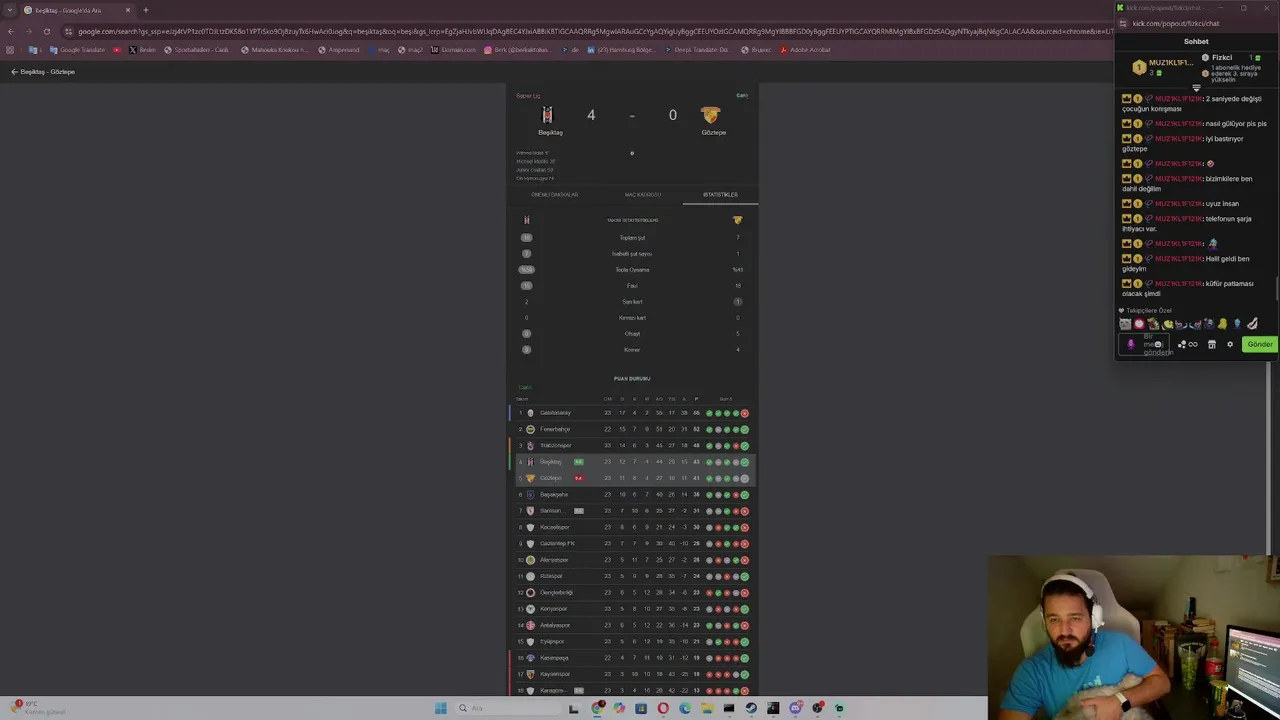Screen dimensions: 1280x720
Task: Open the Domain.com bookmark
Action: pos(454,49)
